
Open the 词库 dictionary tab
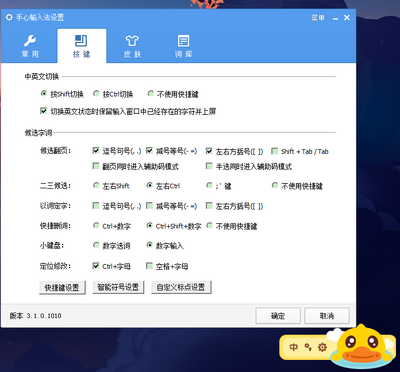pos(183,46)
